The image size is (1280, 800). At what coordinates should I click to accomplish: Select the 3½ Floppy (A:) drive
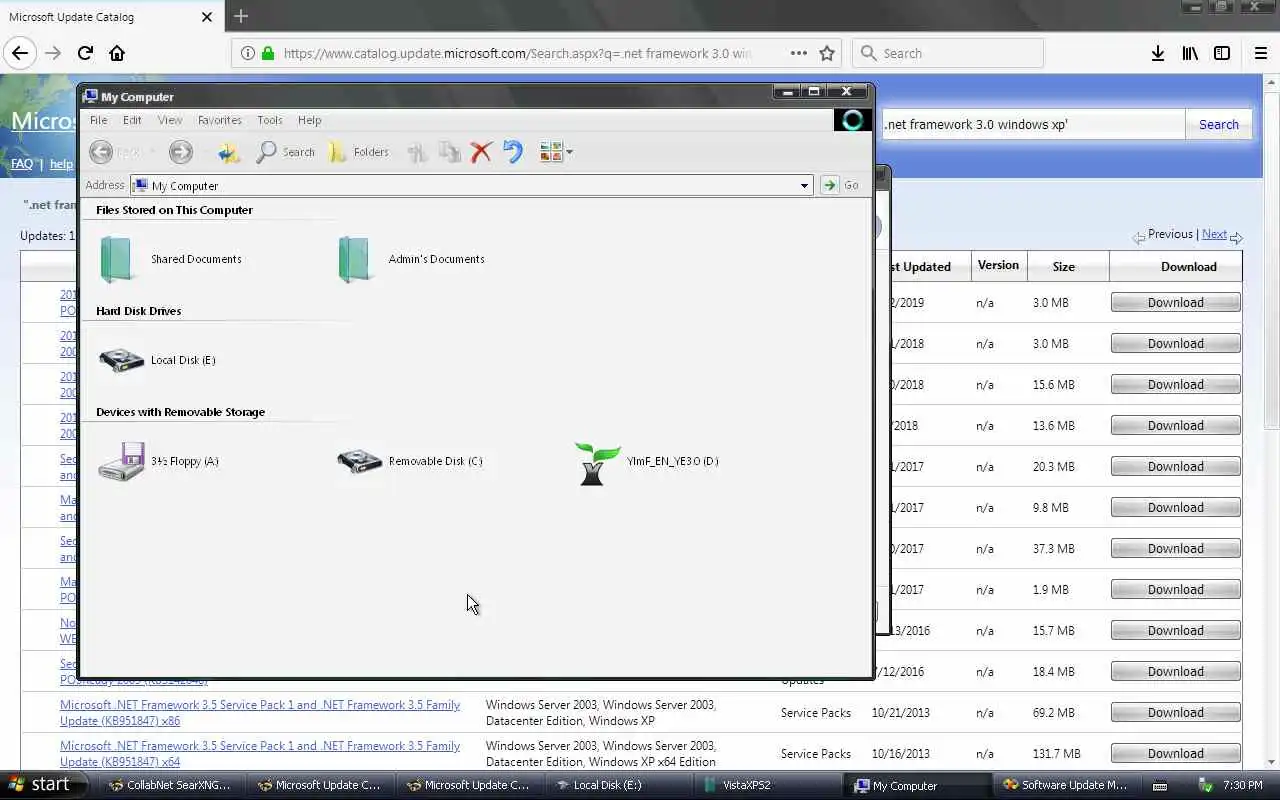158,461
